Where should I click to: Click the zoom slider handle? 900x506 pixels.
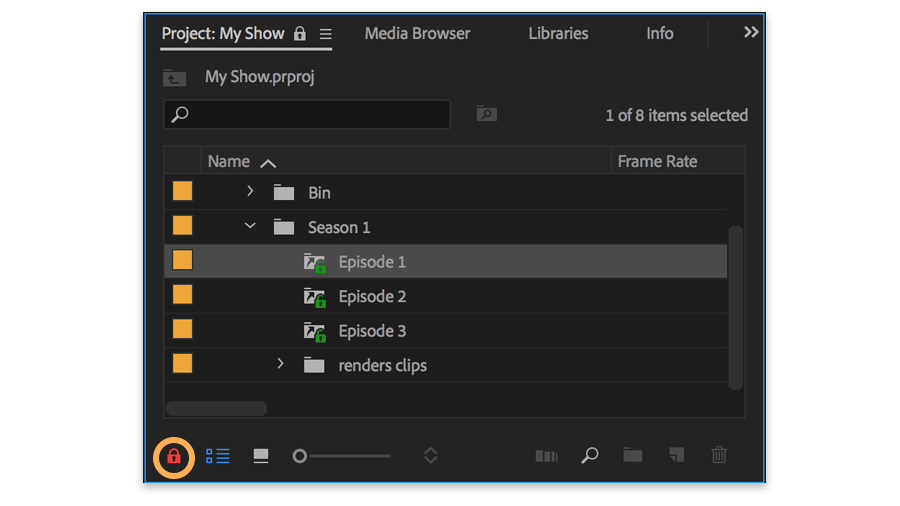point(299,456)
